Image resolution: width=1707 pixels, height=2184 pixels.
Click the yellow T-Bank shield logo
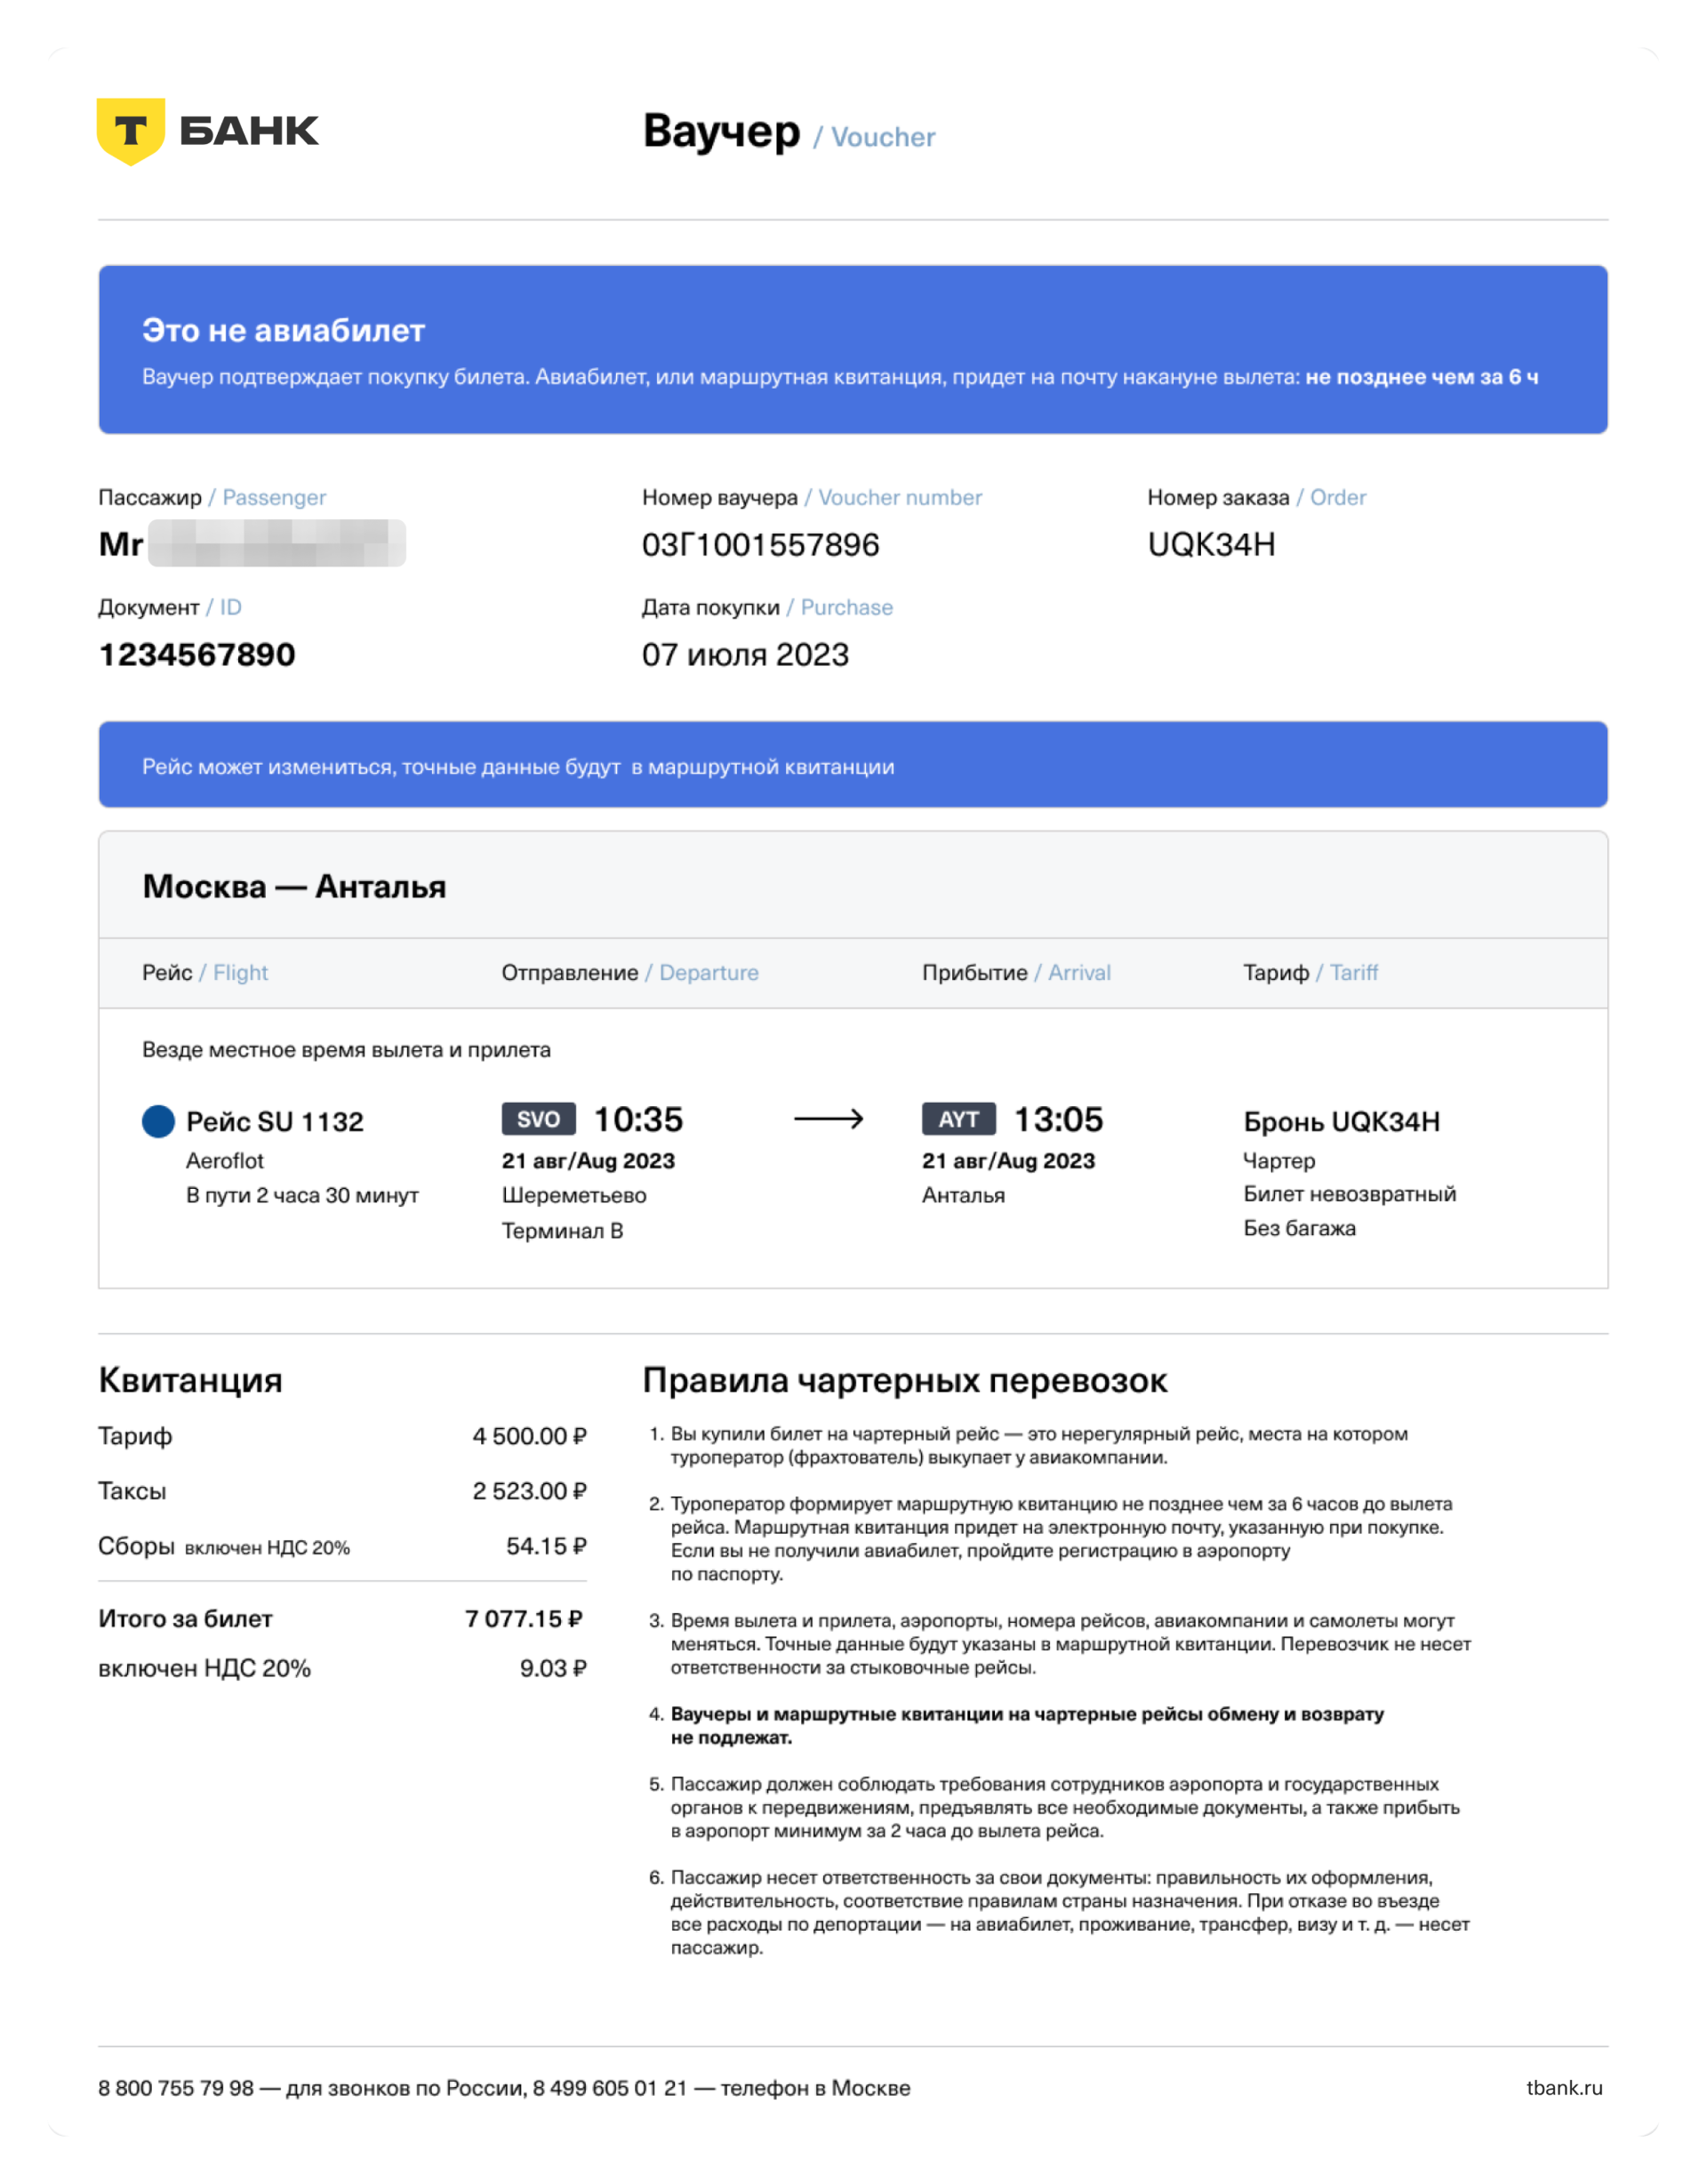coord(130,131)
